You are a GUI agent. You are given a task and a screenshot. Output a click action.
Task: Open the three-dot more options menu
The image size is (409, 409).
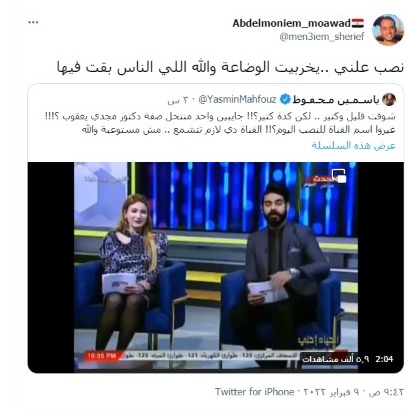pos(33,22)
